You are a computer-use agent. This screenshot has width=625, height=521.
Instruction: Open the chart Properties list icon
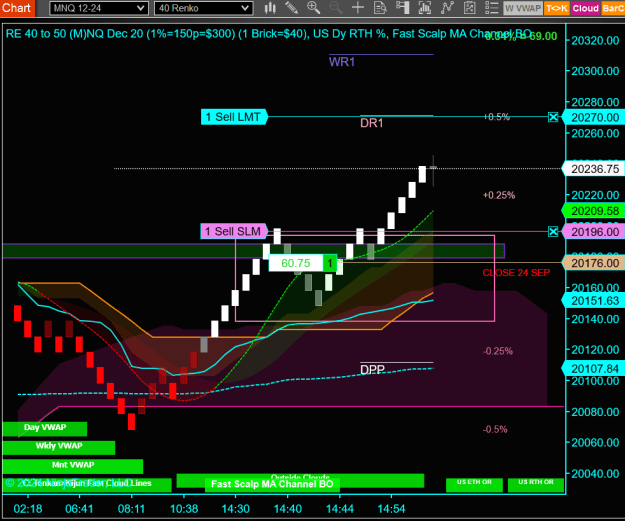point(492,8)
